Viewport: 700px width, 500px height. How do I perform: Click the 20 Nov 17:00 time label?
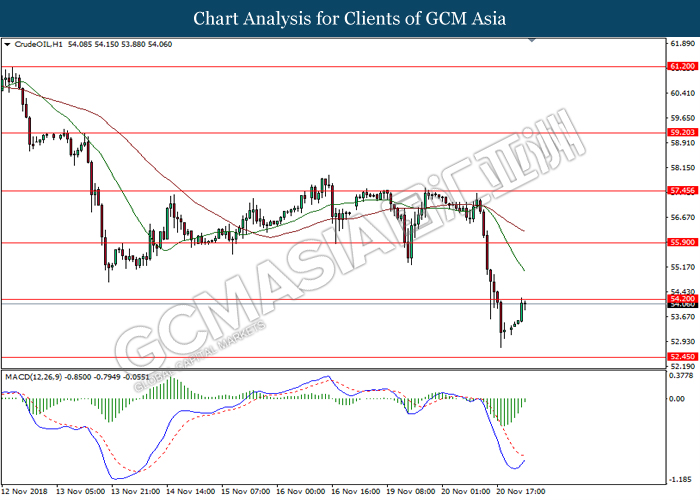point(521,491)
